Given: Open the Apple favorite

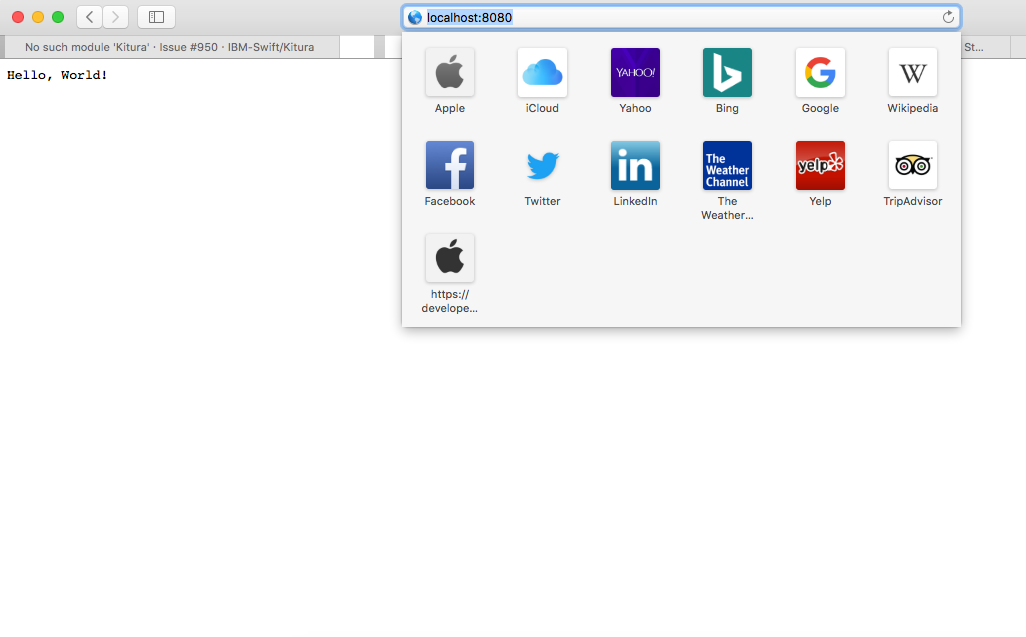Looking at the screenshot, I should click(450, 72).
